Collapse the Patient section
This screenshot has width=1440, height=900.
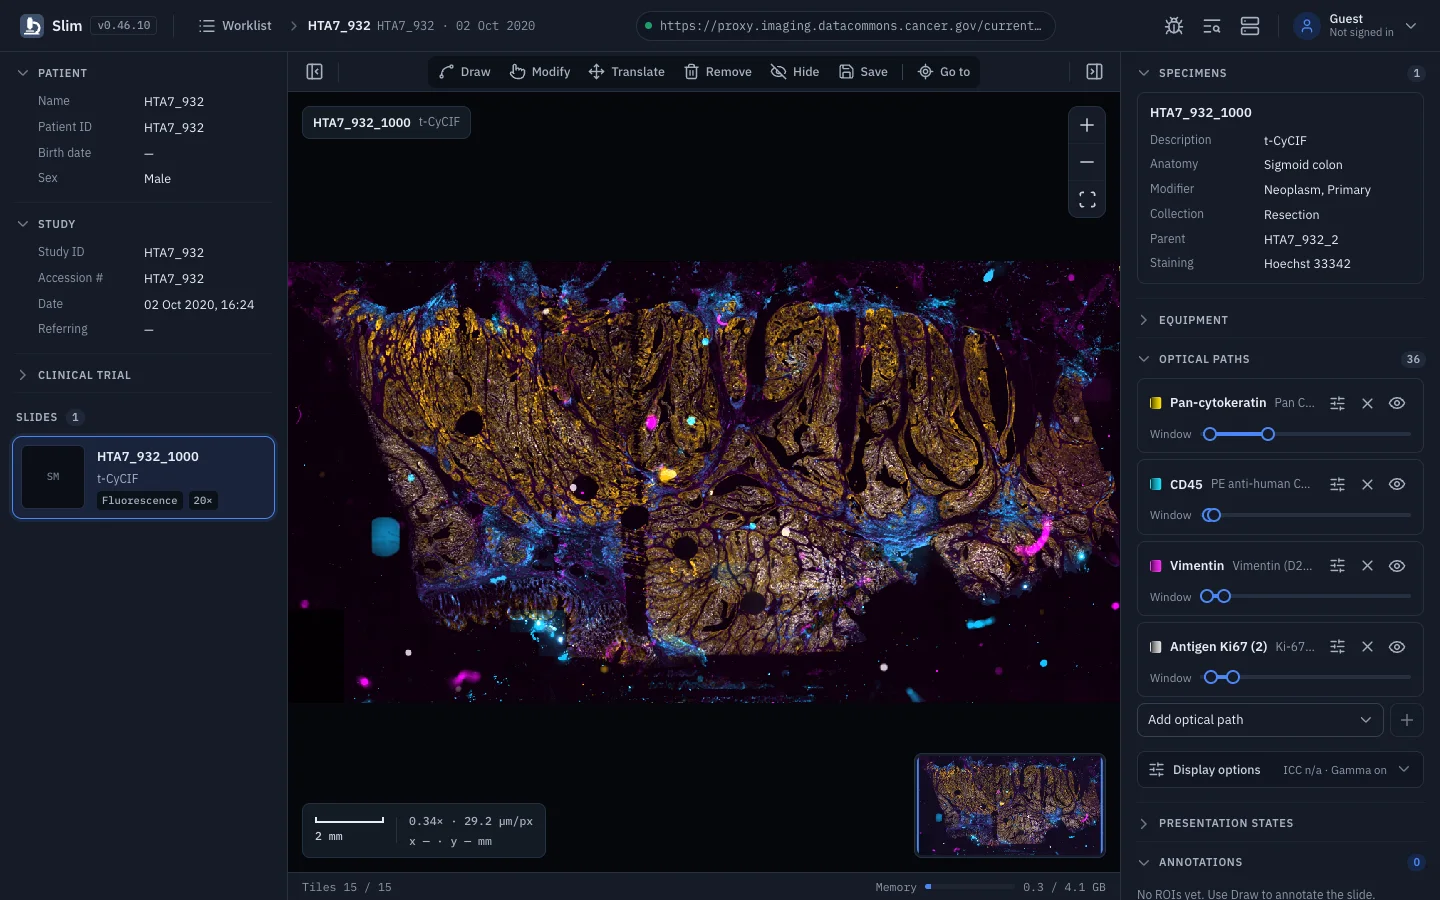pyautogui.click(x=144, y=73)
